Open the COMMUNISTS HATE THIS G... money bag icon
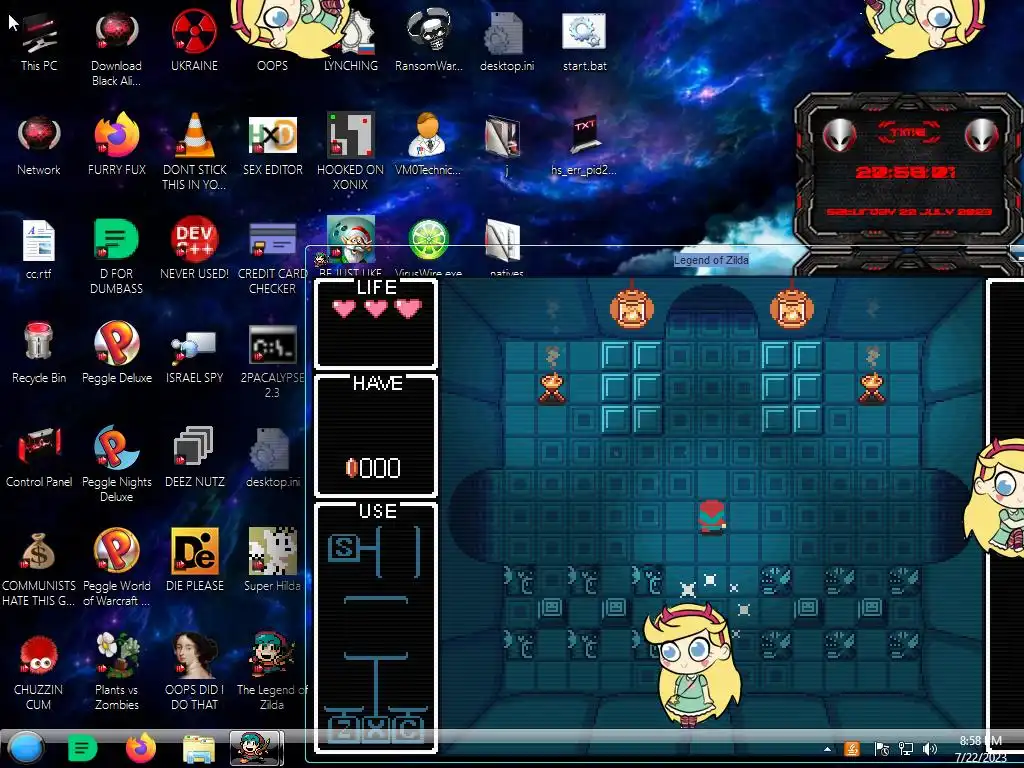Viewport: 1024px width, 768px height. point(39,569)
